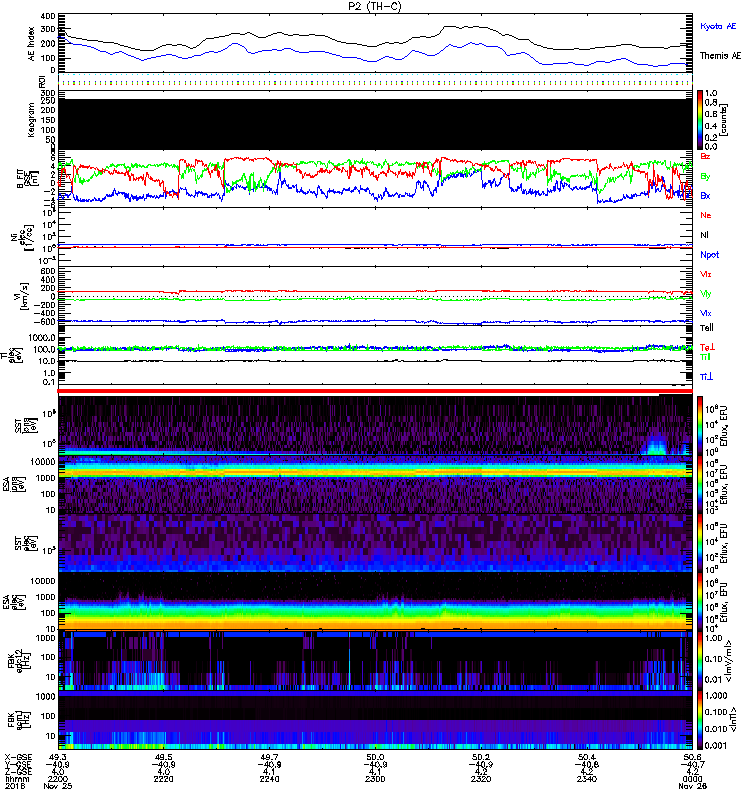Click the FBK edc12 [Hz] axis title
This screenshot has width=750, height=800.
click(19, 661)
